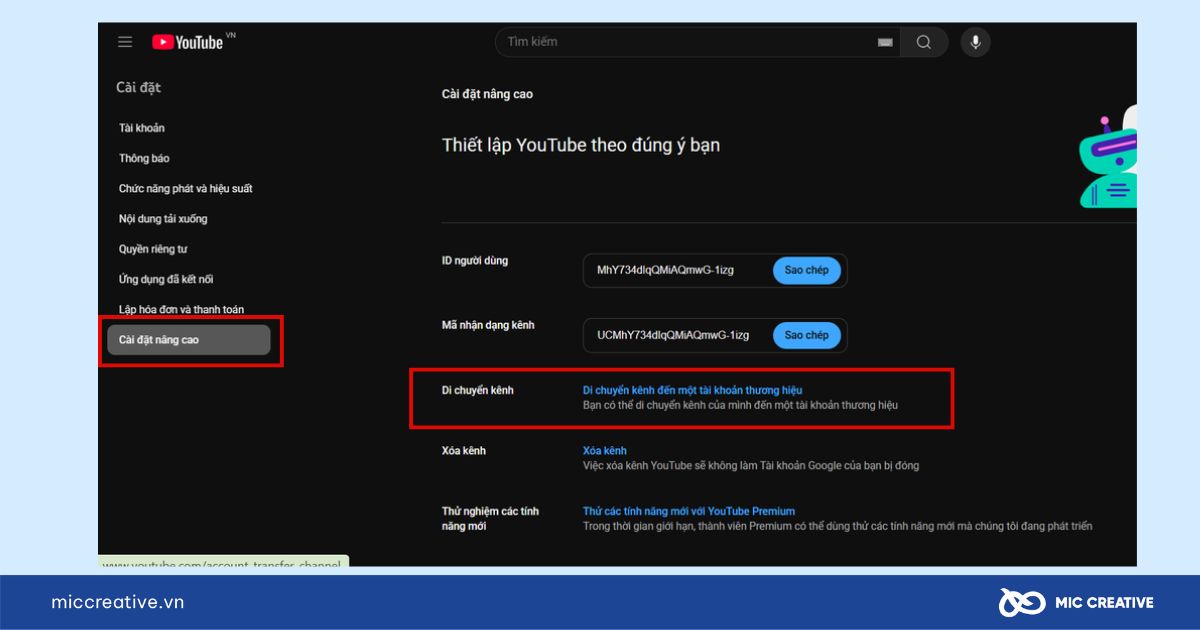The height and width of the screenshot is (630, 1200).
Task: Open "Nội dung tải xuống" settings
Action: tap(166, 218)
